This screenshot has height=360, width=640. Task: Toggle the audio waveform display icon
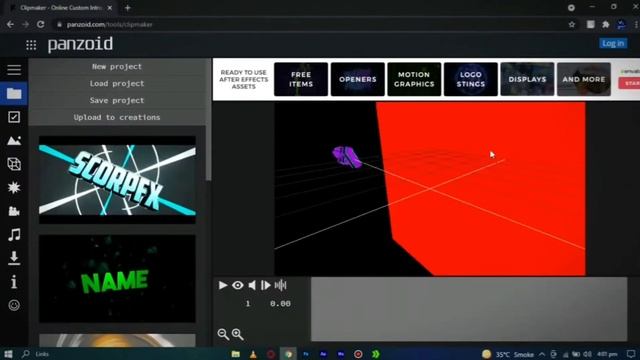click(x=280, y=285)
